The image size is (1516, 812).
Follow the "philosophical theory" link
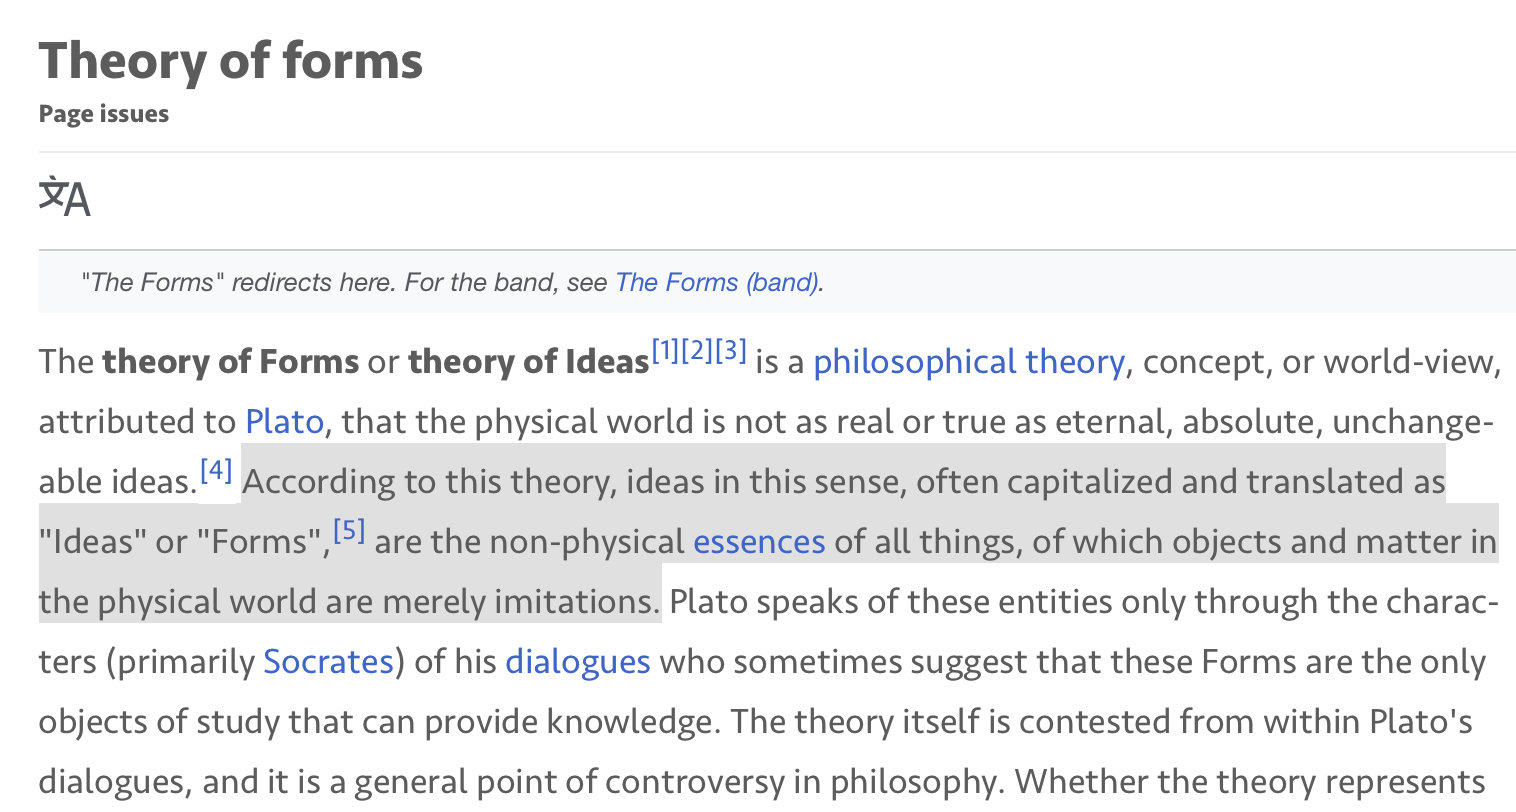968,362
